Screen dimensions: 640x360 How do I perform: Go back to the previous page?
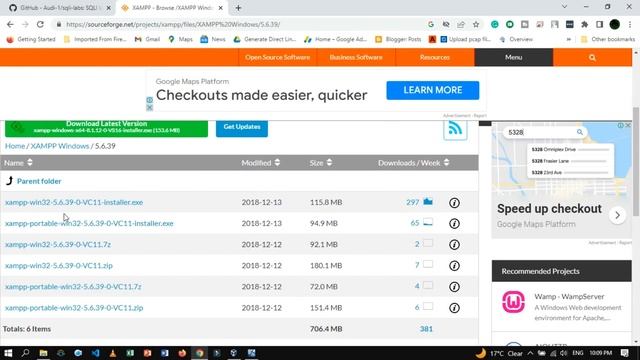tap(10, 24)
